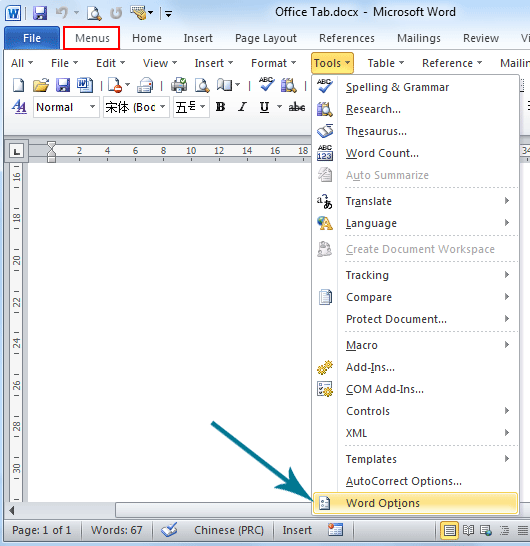Click the macro recording icon in the status bar
Viewport: 530px width, 546px height.
click(335, 530)
